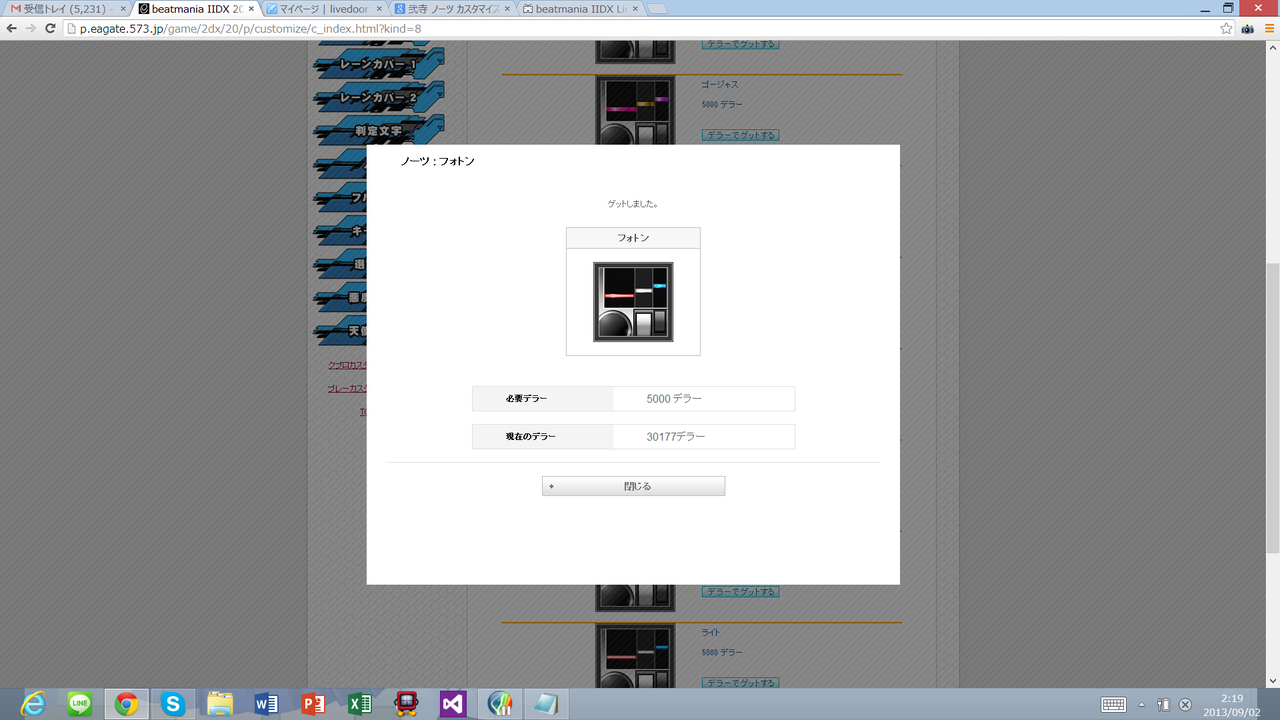1280x720 pixels.
Task: Close the Gmail 受信トレイ tab
Action: [123, 9]
